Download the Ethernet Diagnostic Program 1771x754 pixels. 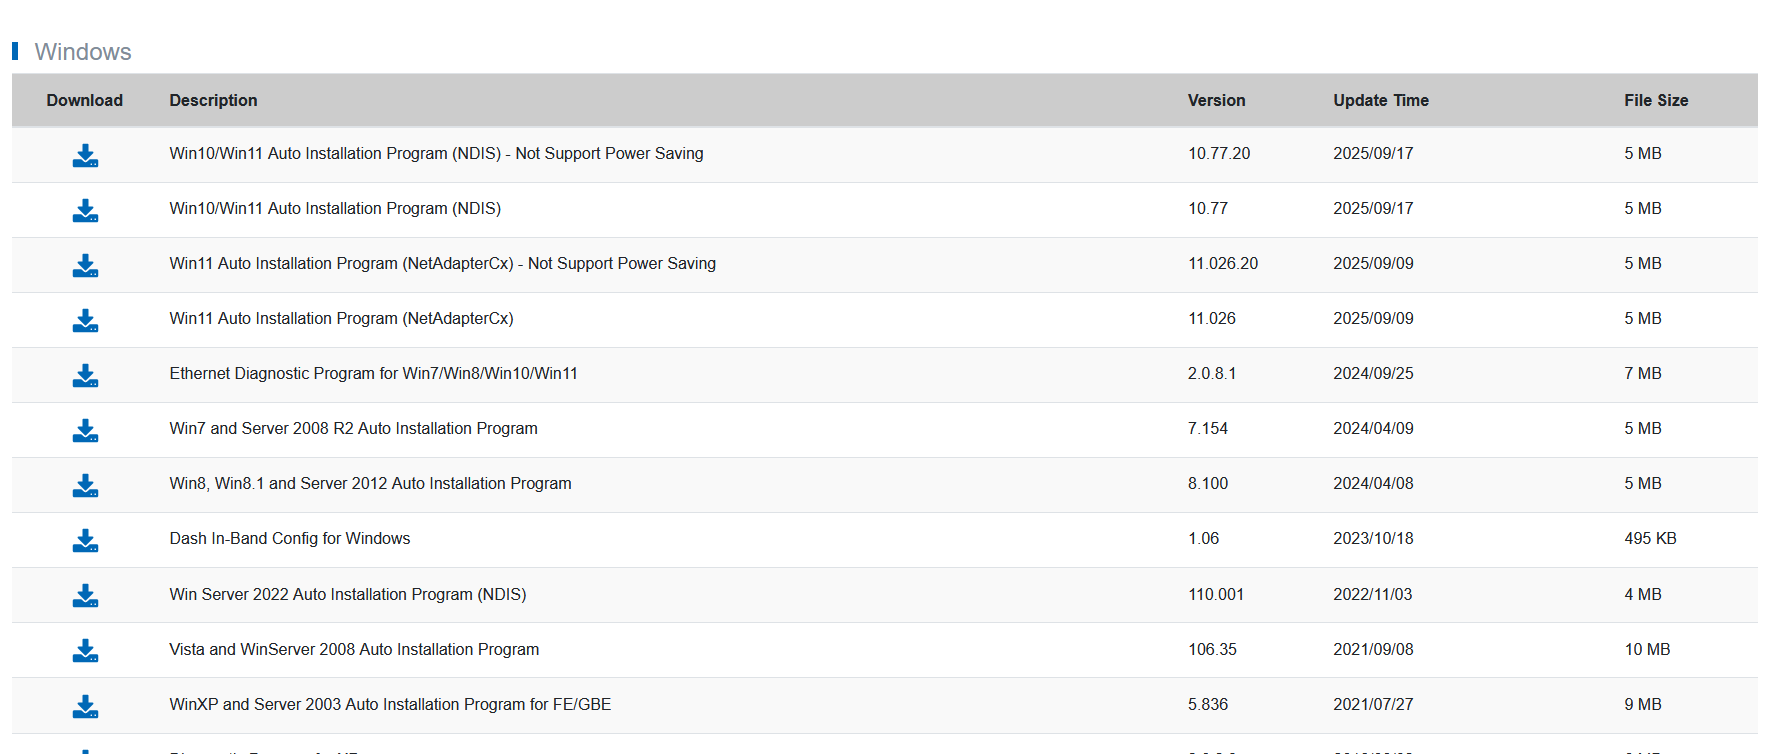pyautogui.click(x=85, y=375)
